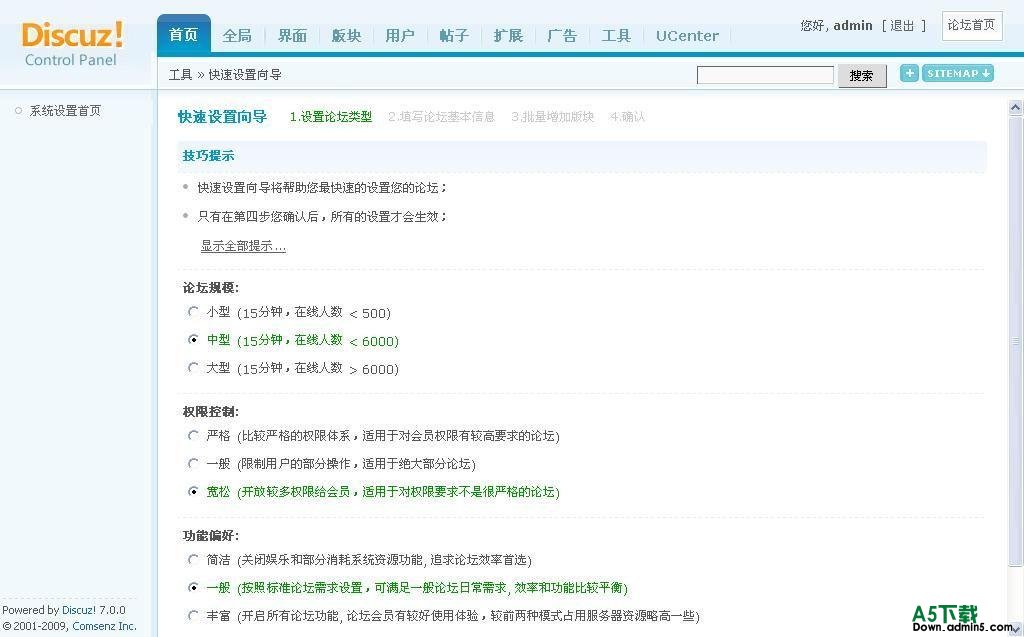Open the 用户 tab
Image resolution: width=1024 pixels, height=637 pixels.
click(x=400, y=35)
